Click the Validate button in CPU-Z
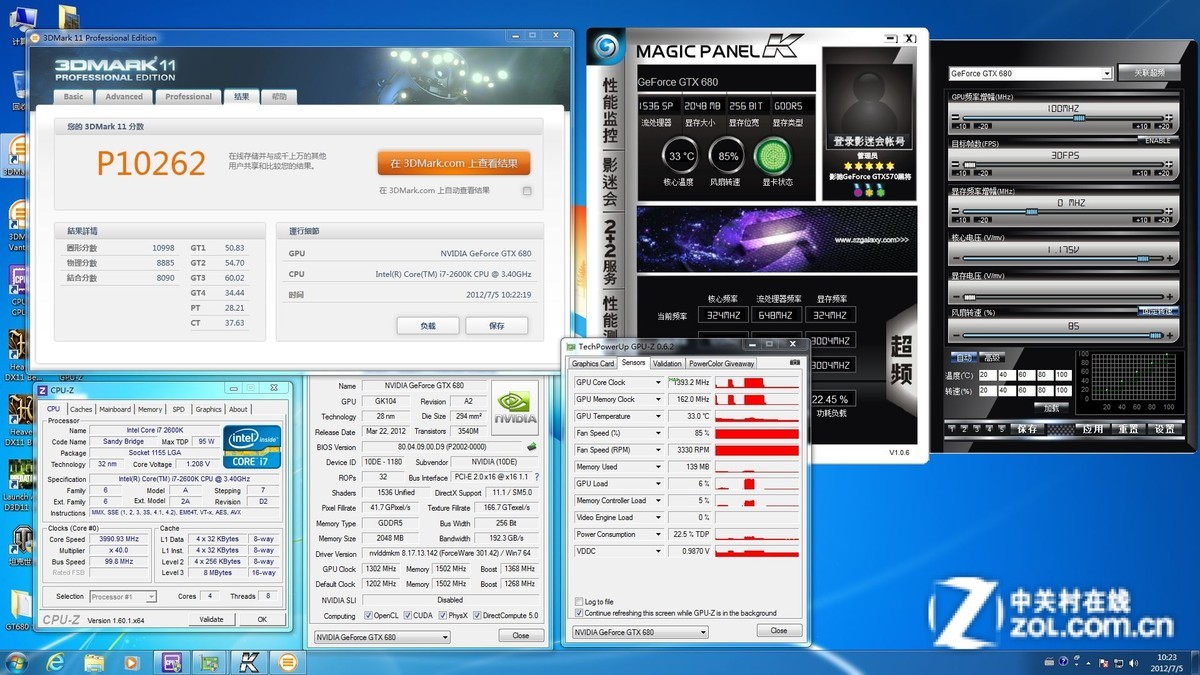Viewport: 1200px width, 675px height. tap(211, 619)
